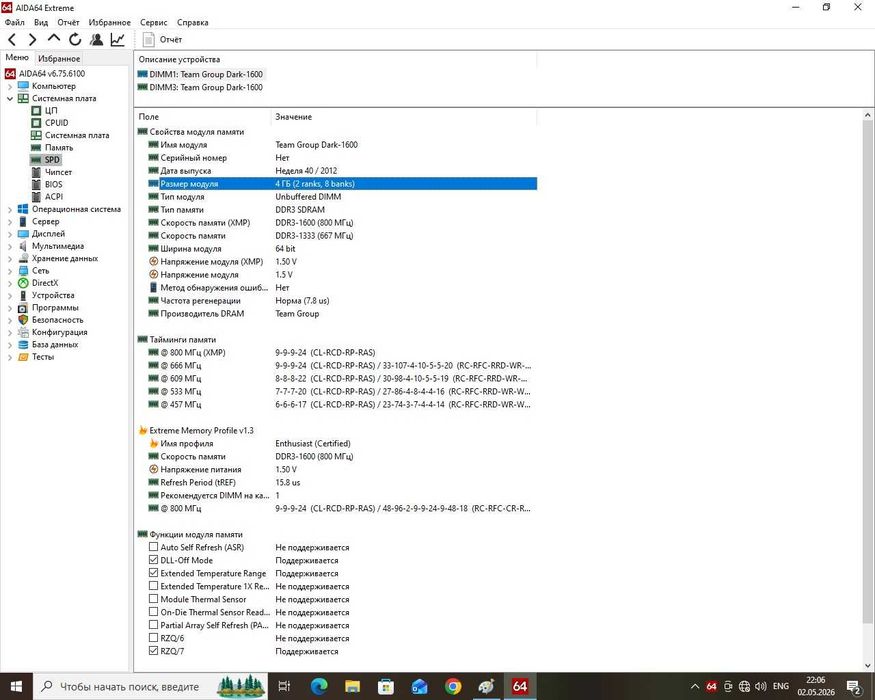Click the База данных icon
875x700 pixels.
[x=23, y=344]
